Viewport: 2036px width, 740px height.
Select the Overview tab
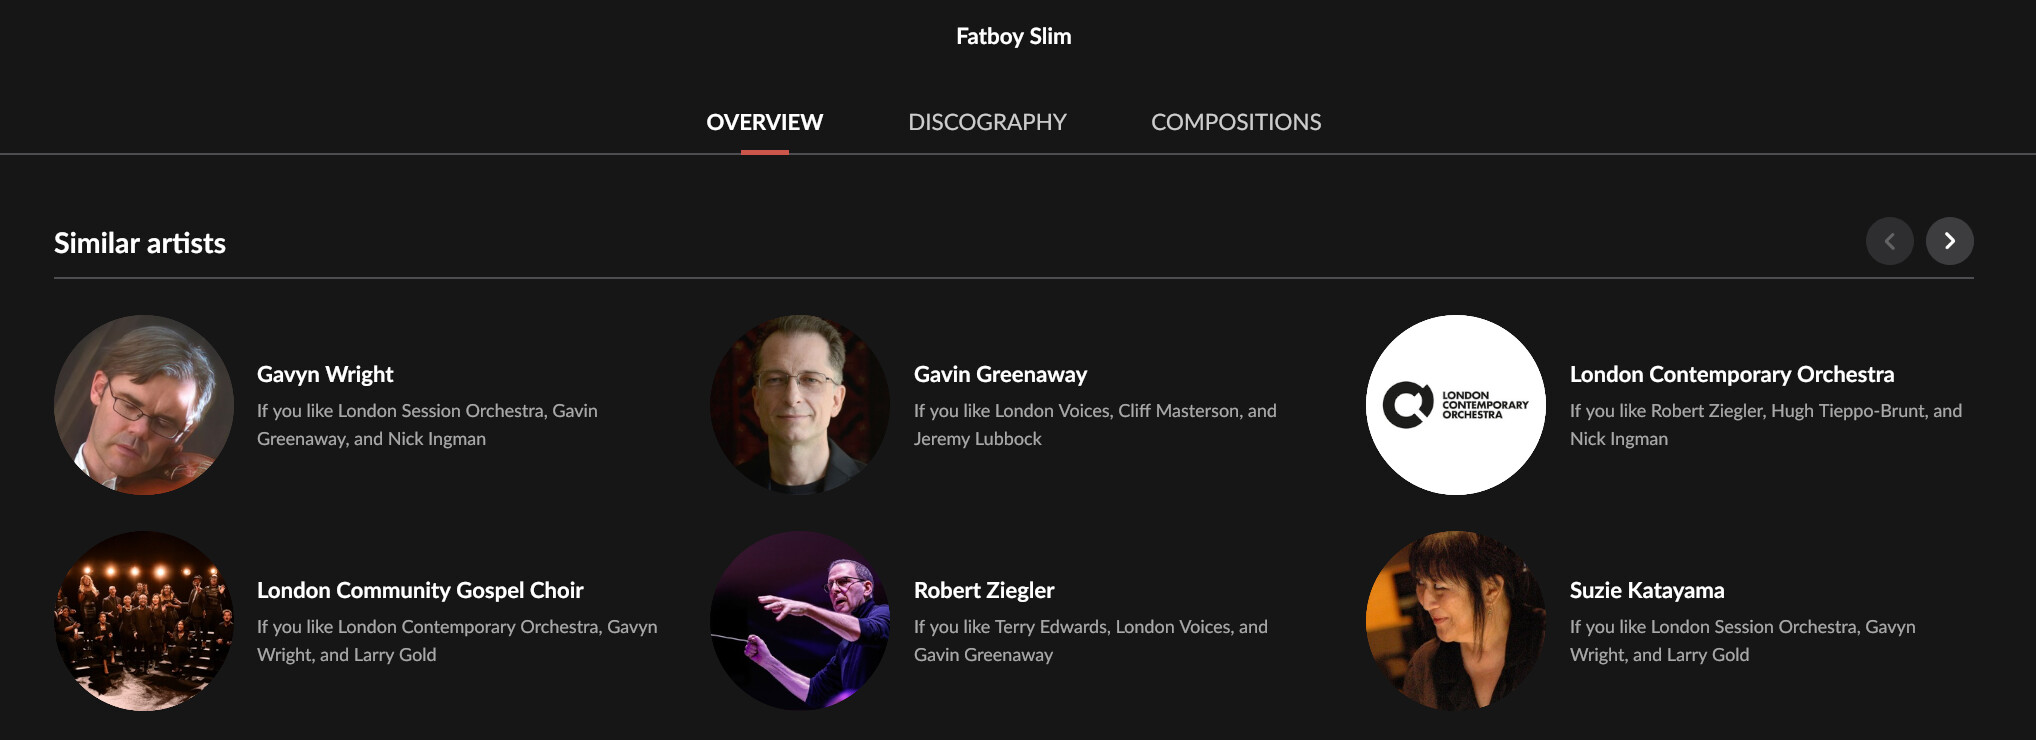tap(764, 122)
